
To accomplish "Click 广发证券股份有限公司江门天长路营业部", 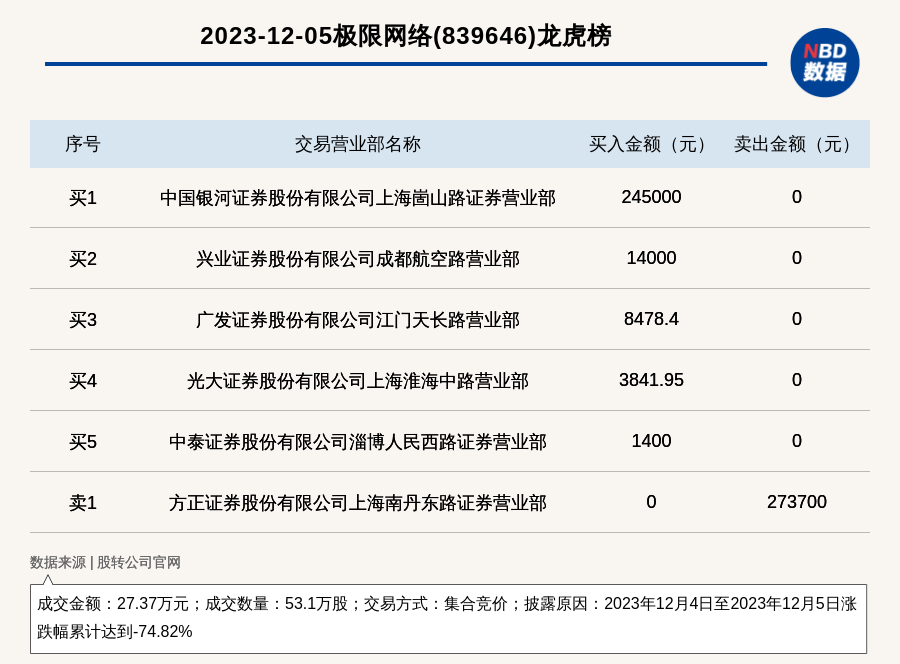I will tap(358, 320).
